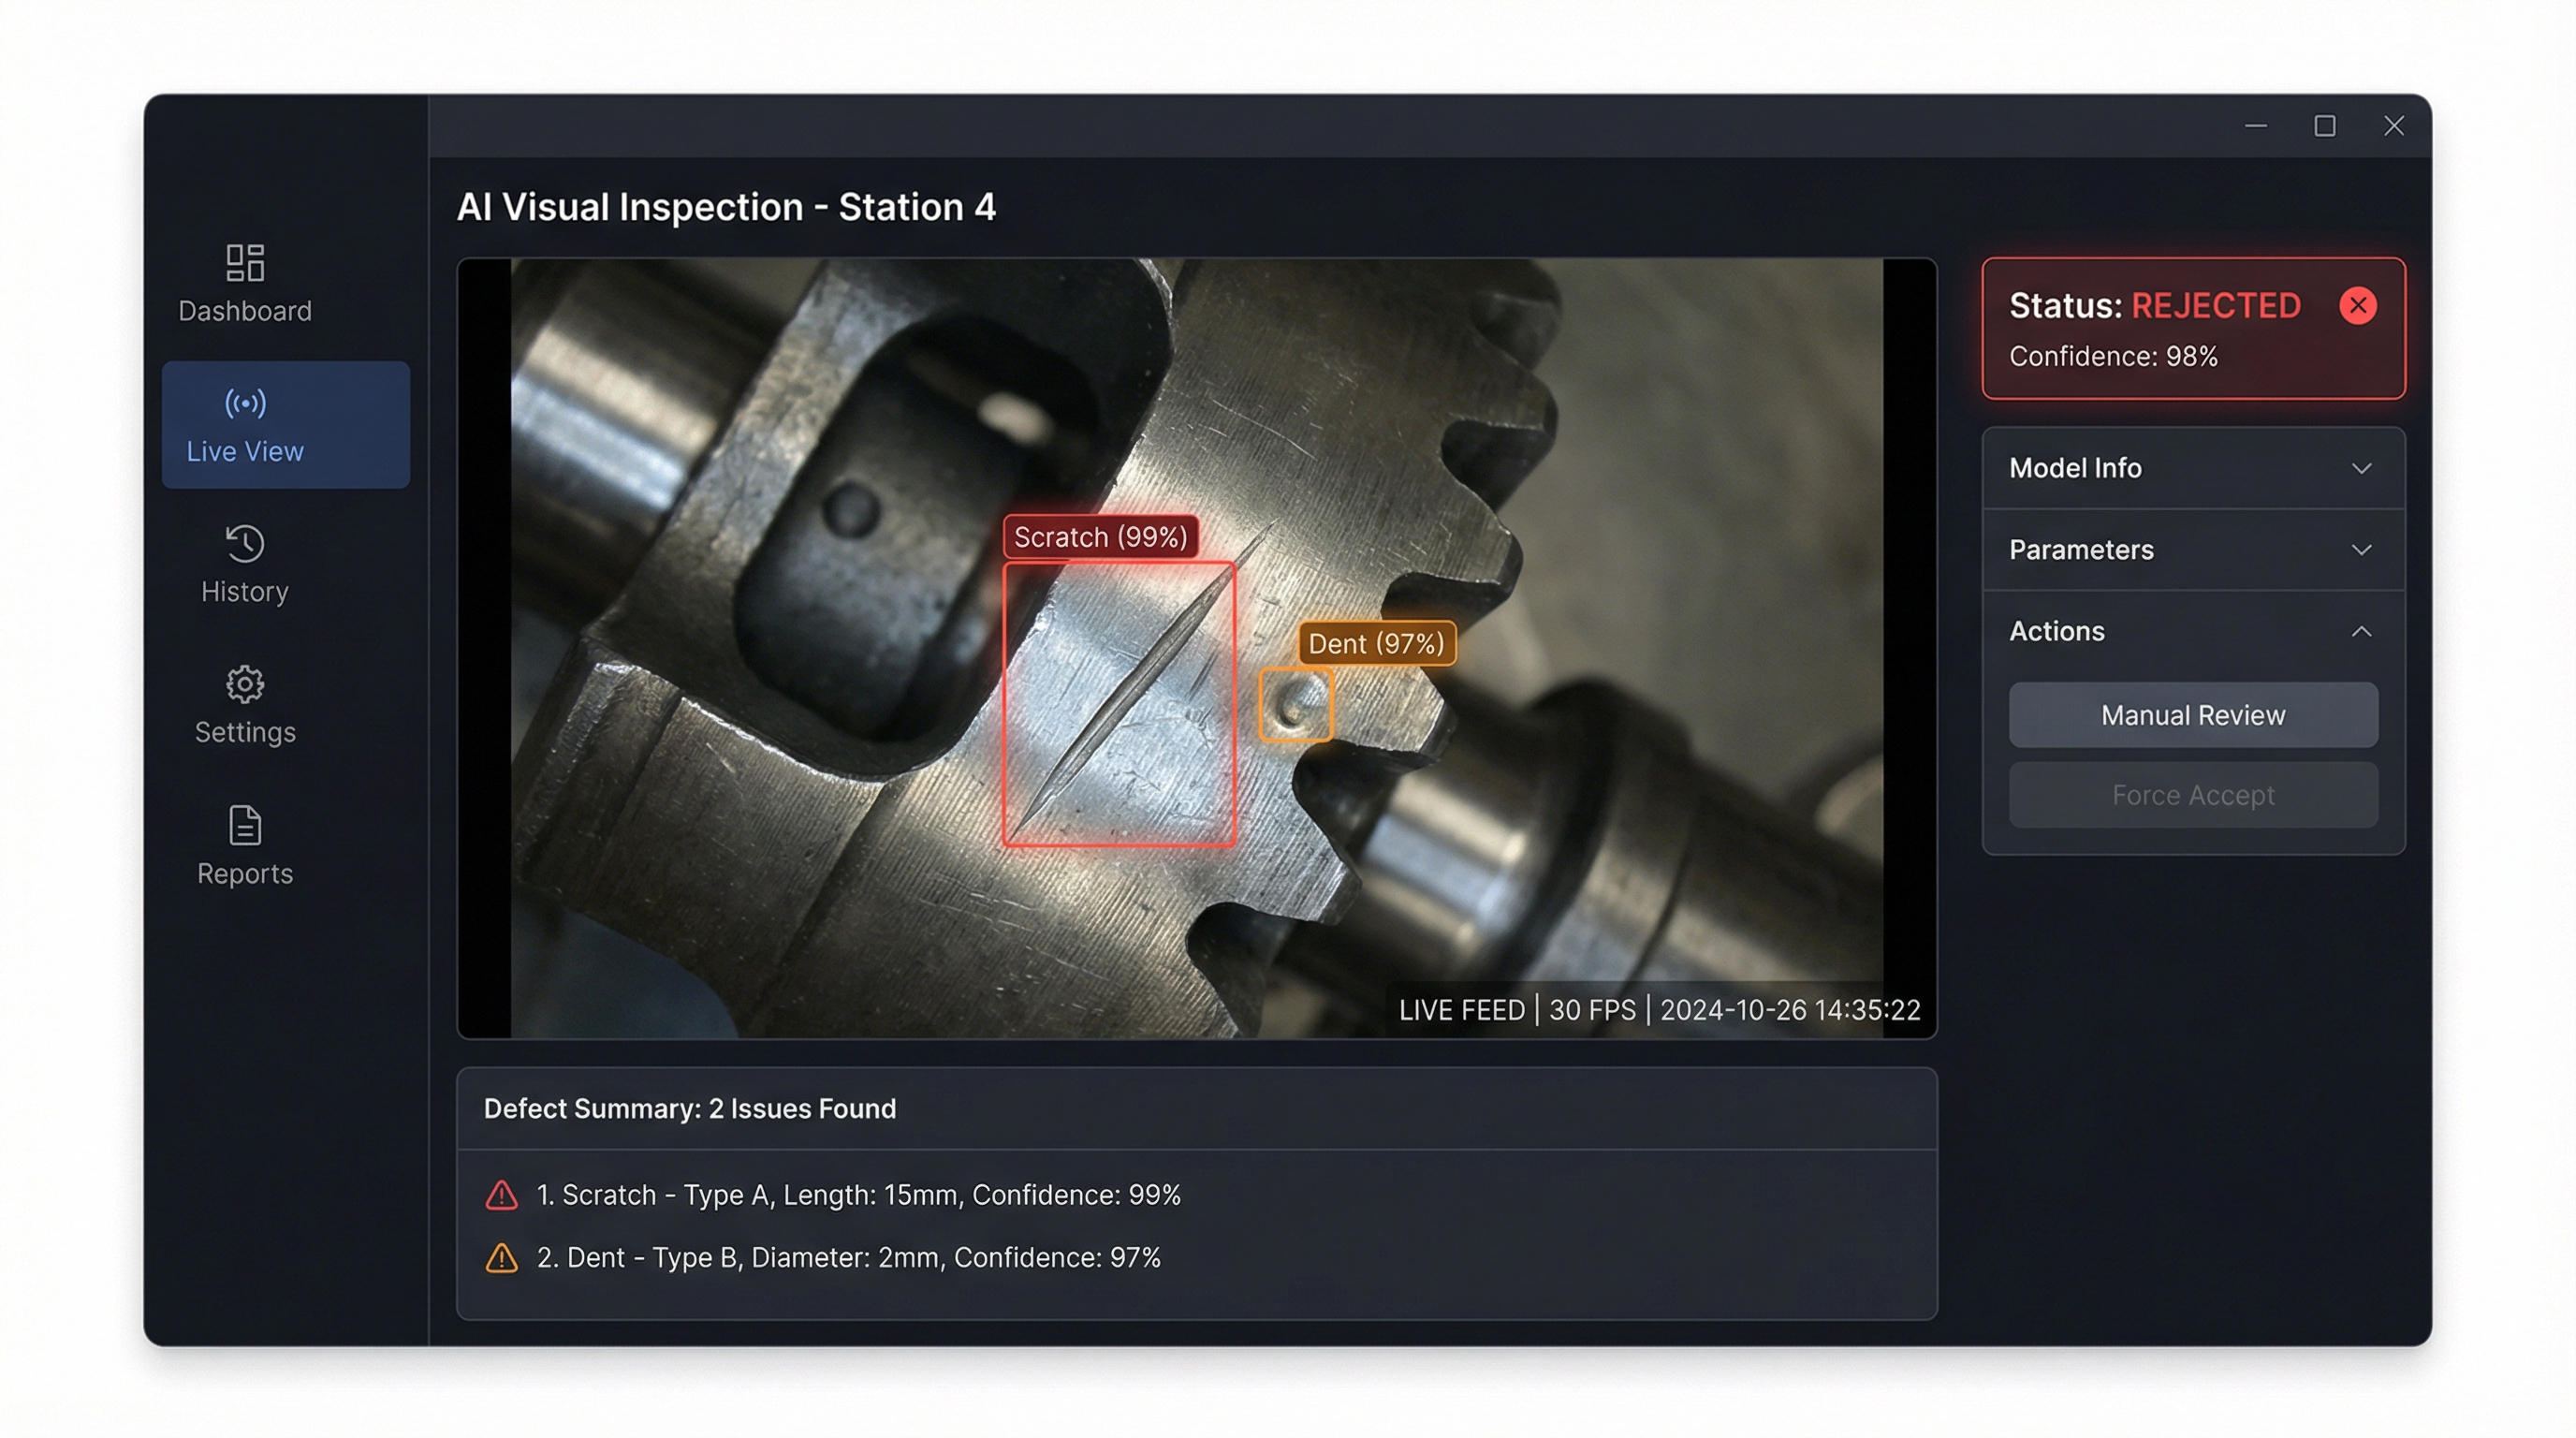Click the Confidence: 98% indicator
The image size is (2576, 1438).
click(x=2112, y=356)
